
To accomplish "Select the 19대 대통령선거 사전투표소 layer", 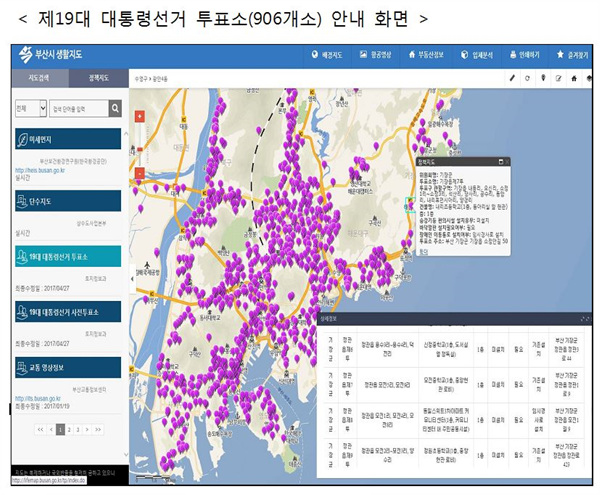I will 68,311.
